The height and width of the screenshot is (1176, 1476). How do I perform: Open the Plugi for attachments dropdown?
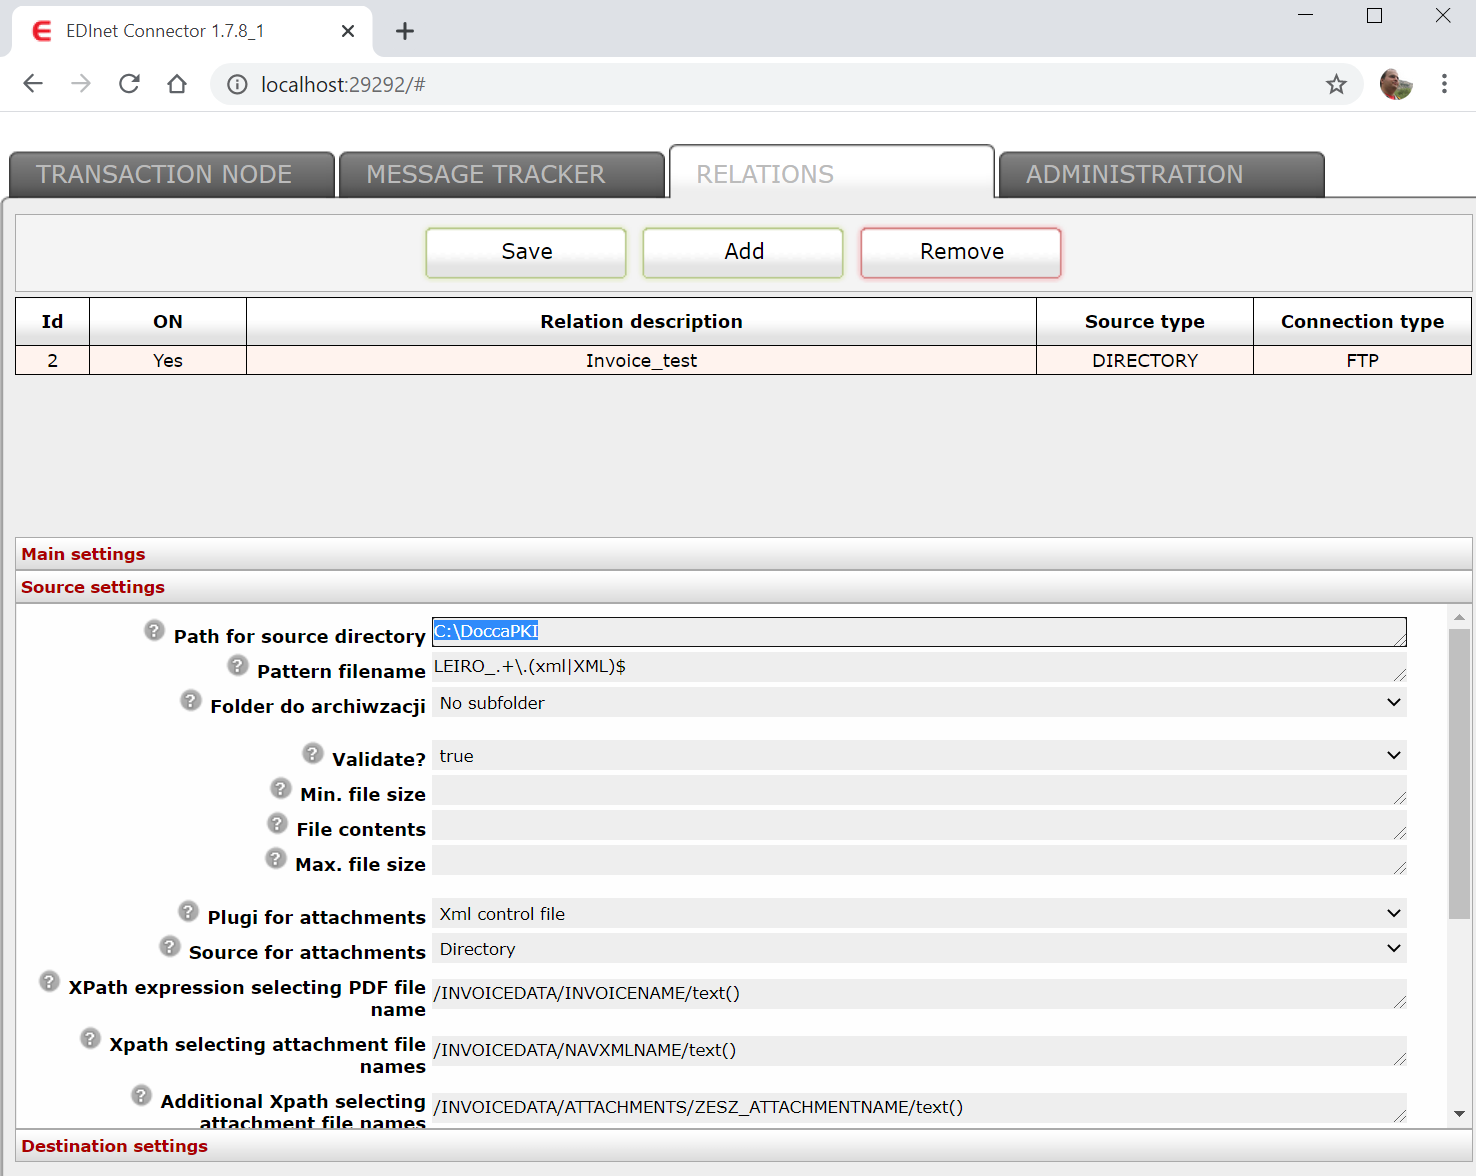[x=919, y=914]
